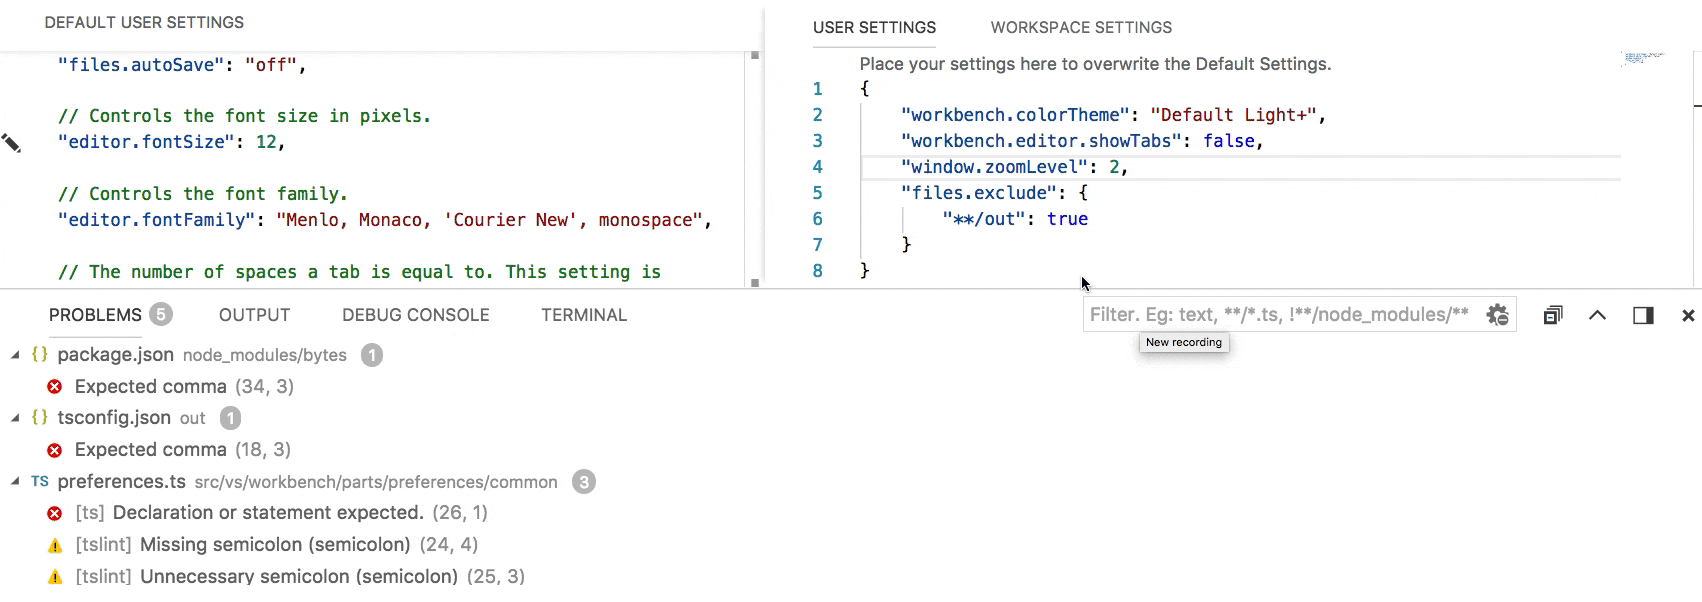Move panel using the side layout icon
The image size is (1702, 602).
point(1643,315)
